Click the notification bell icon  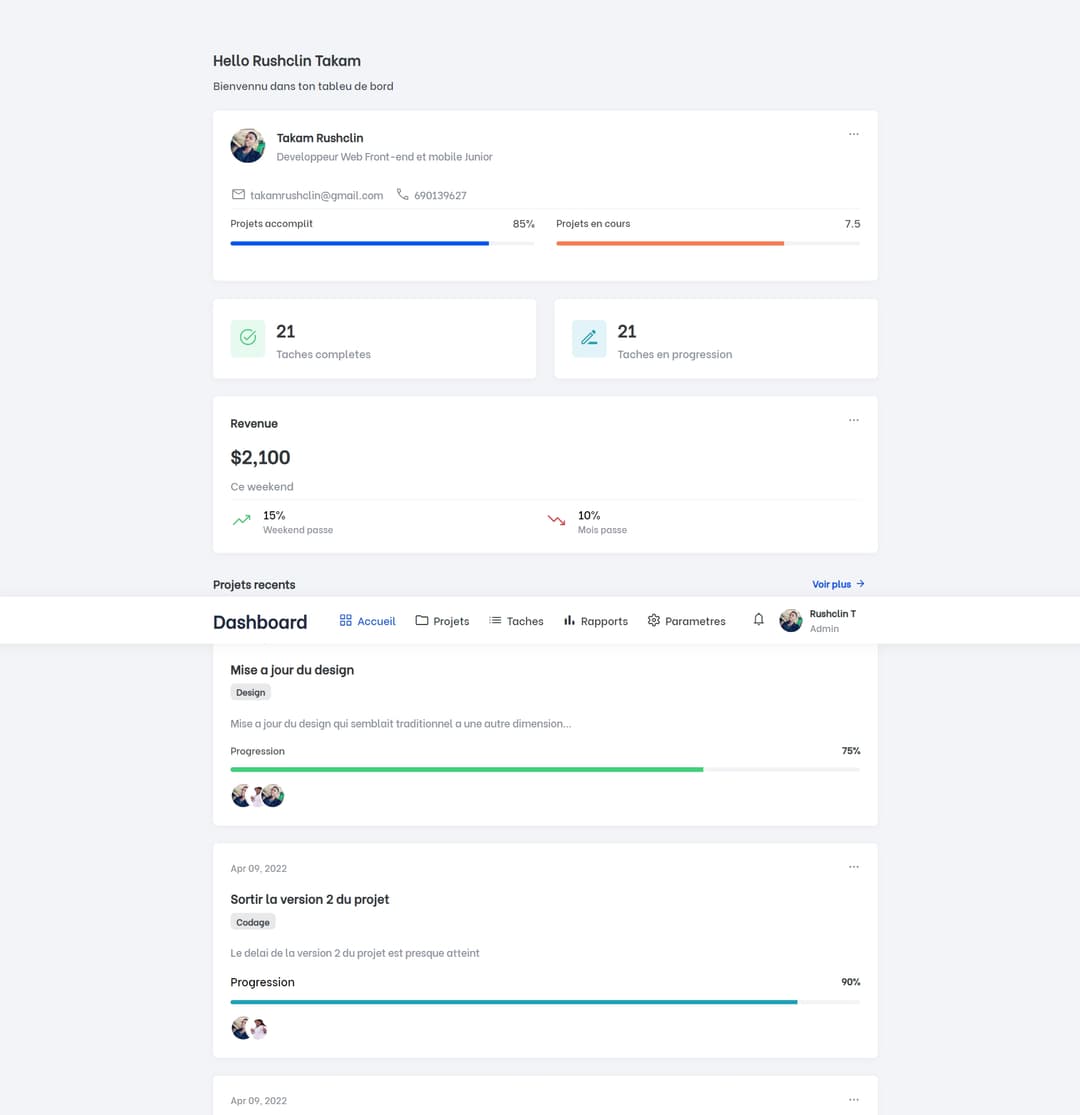coord(758,620)
